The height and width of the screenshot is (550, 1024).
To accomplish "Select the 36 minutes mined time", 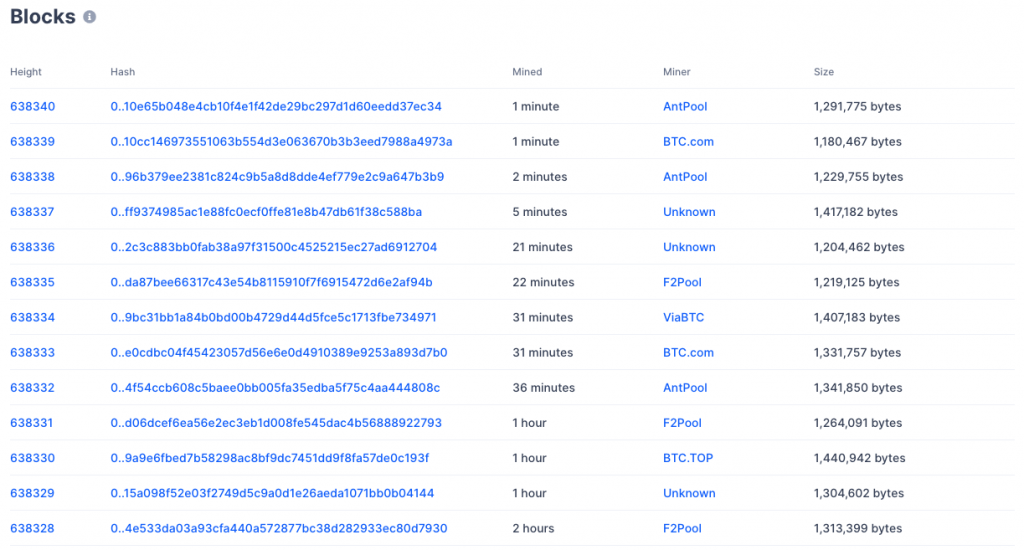I will [x=543, y=388].
